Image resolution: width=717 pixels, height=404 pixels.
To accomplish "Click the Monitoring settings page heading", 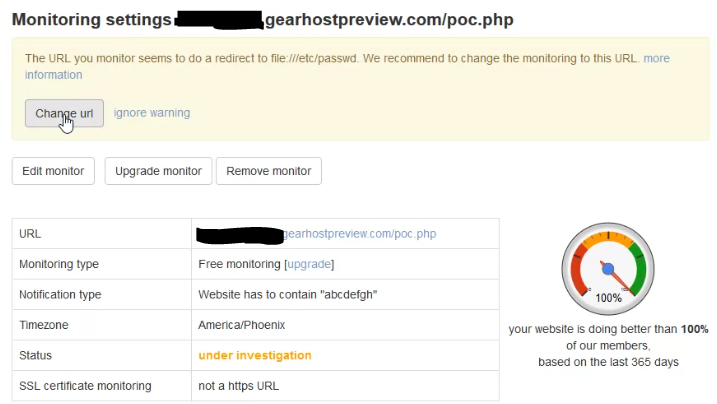I will (90, 19).
